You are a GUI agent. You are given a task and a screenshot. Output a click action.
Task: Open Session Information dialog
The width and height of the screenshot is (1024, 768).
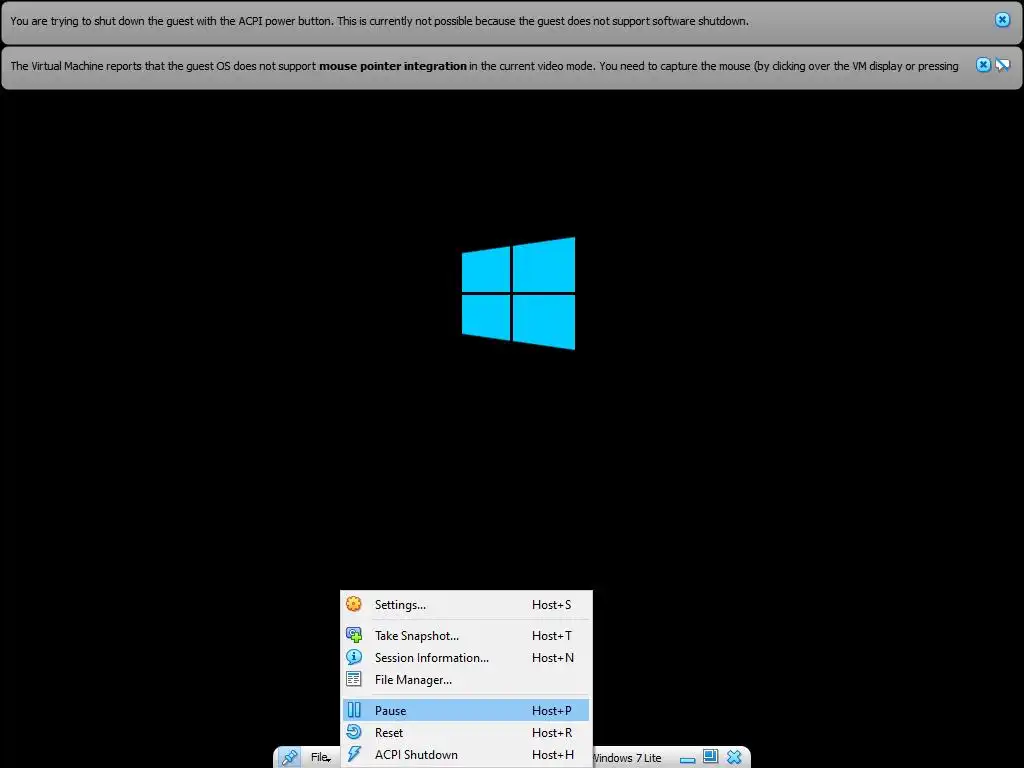pos(466,658)
